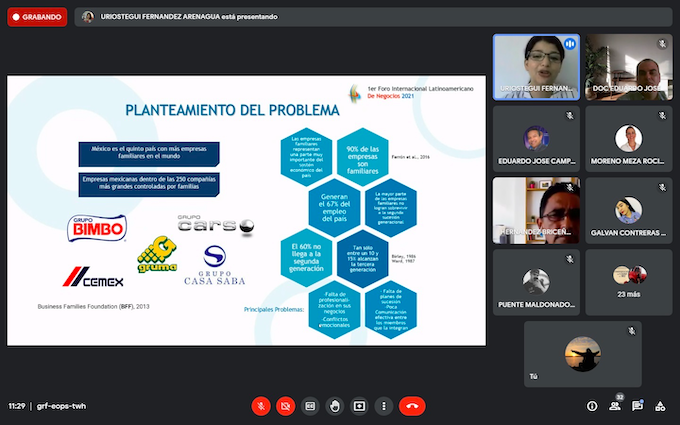Click the GRABANDO recording indicator
680x425 pixels.
tap(37, 17)
